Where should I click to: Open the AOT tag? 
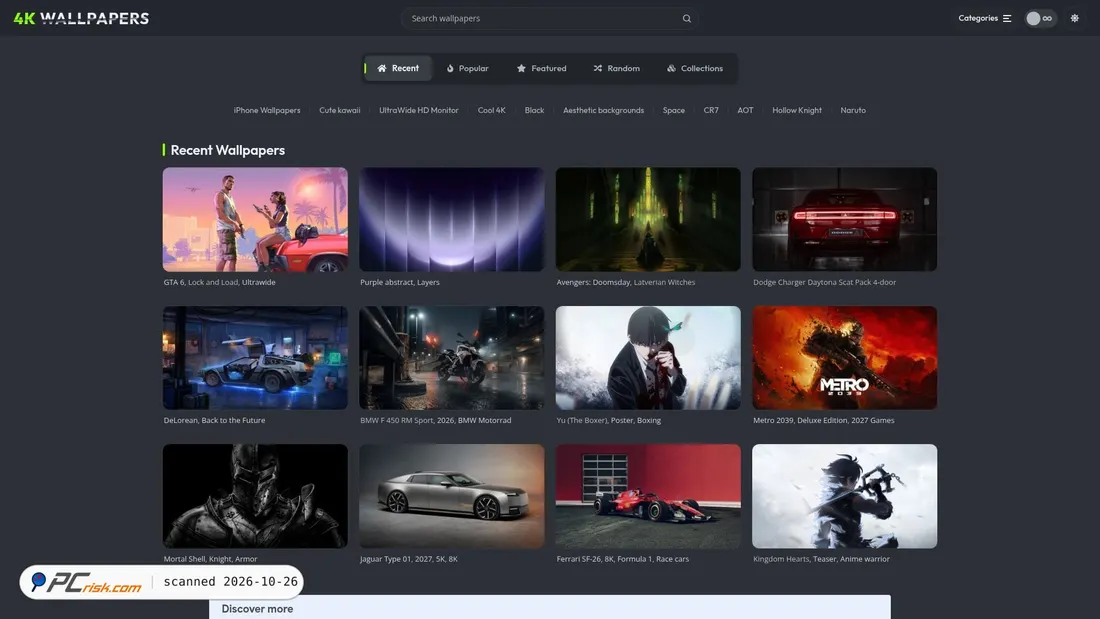(745, 110)
